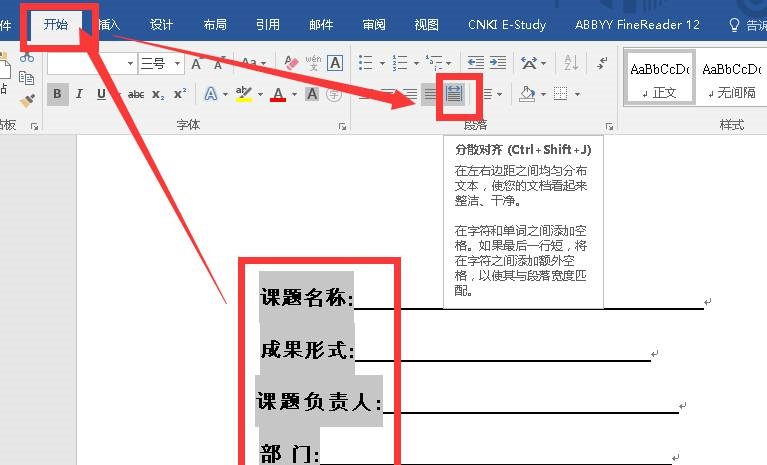The height and width of the screenshot is (465, 767).
Task: Expand multilevel list dropdown arrow
Action: click(449, 63)
